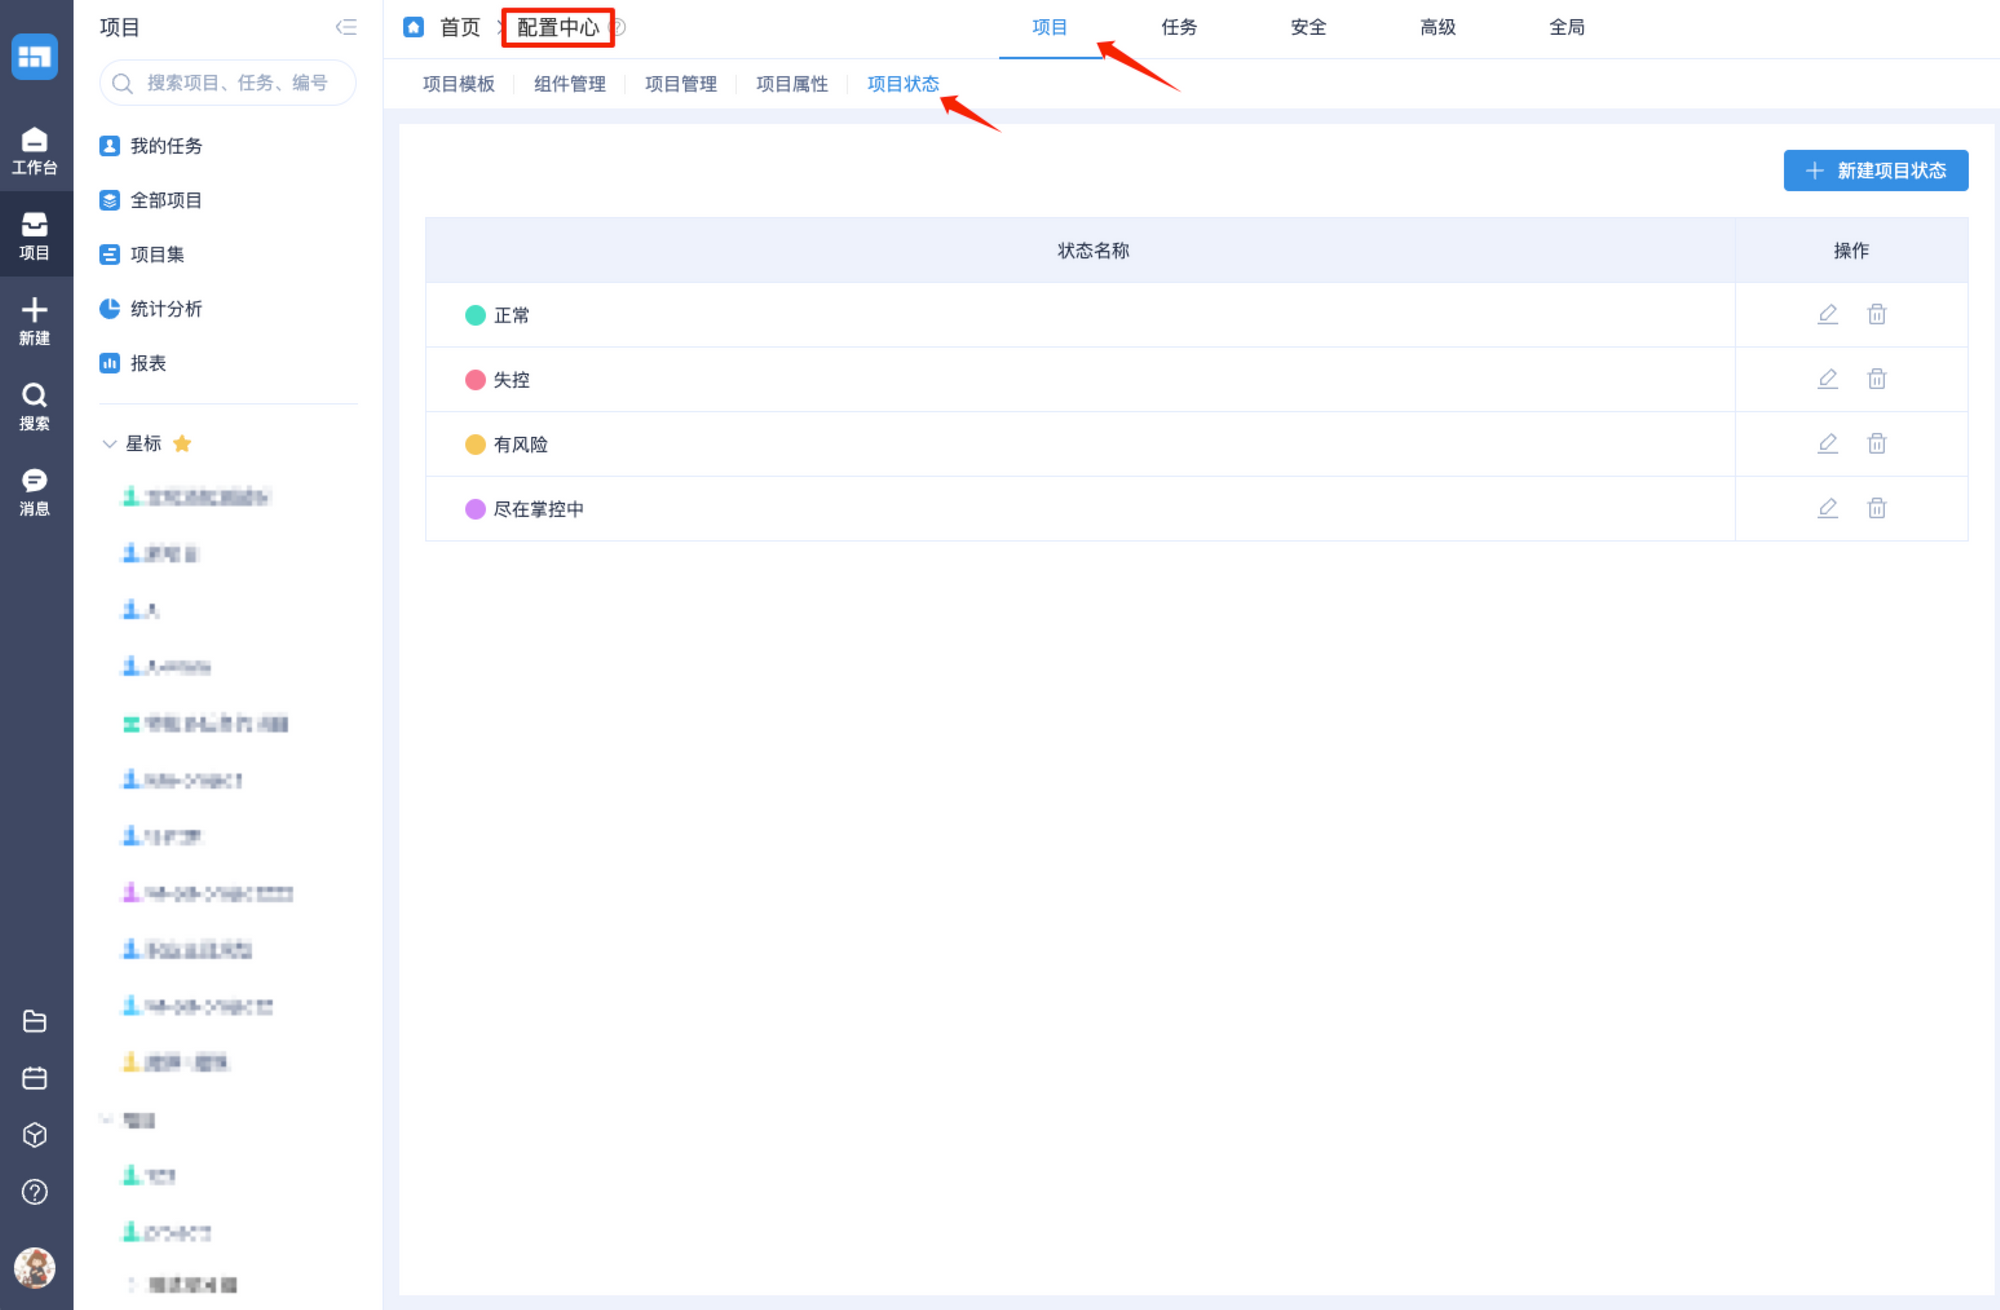Click edit pencil icon for 有风险 row
Image resolution: width=2000 pixels, height=1310 pixels.
pyautogui.click(x=1827, y=443)
